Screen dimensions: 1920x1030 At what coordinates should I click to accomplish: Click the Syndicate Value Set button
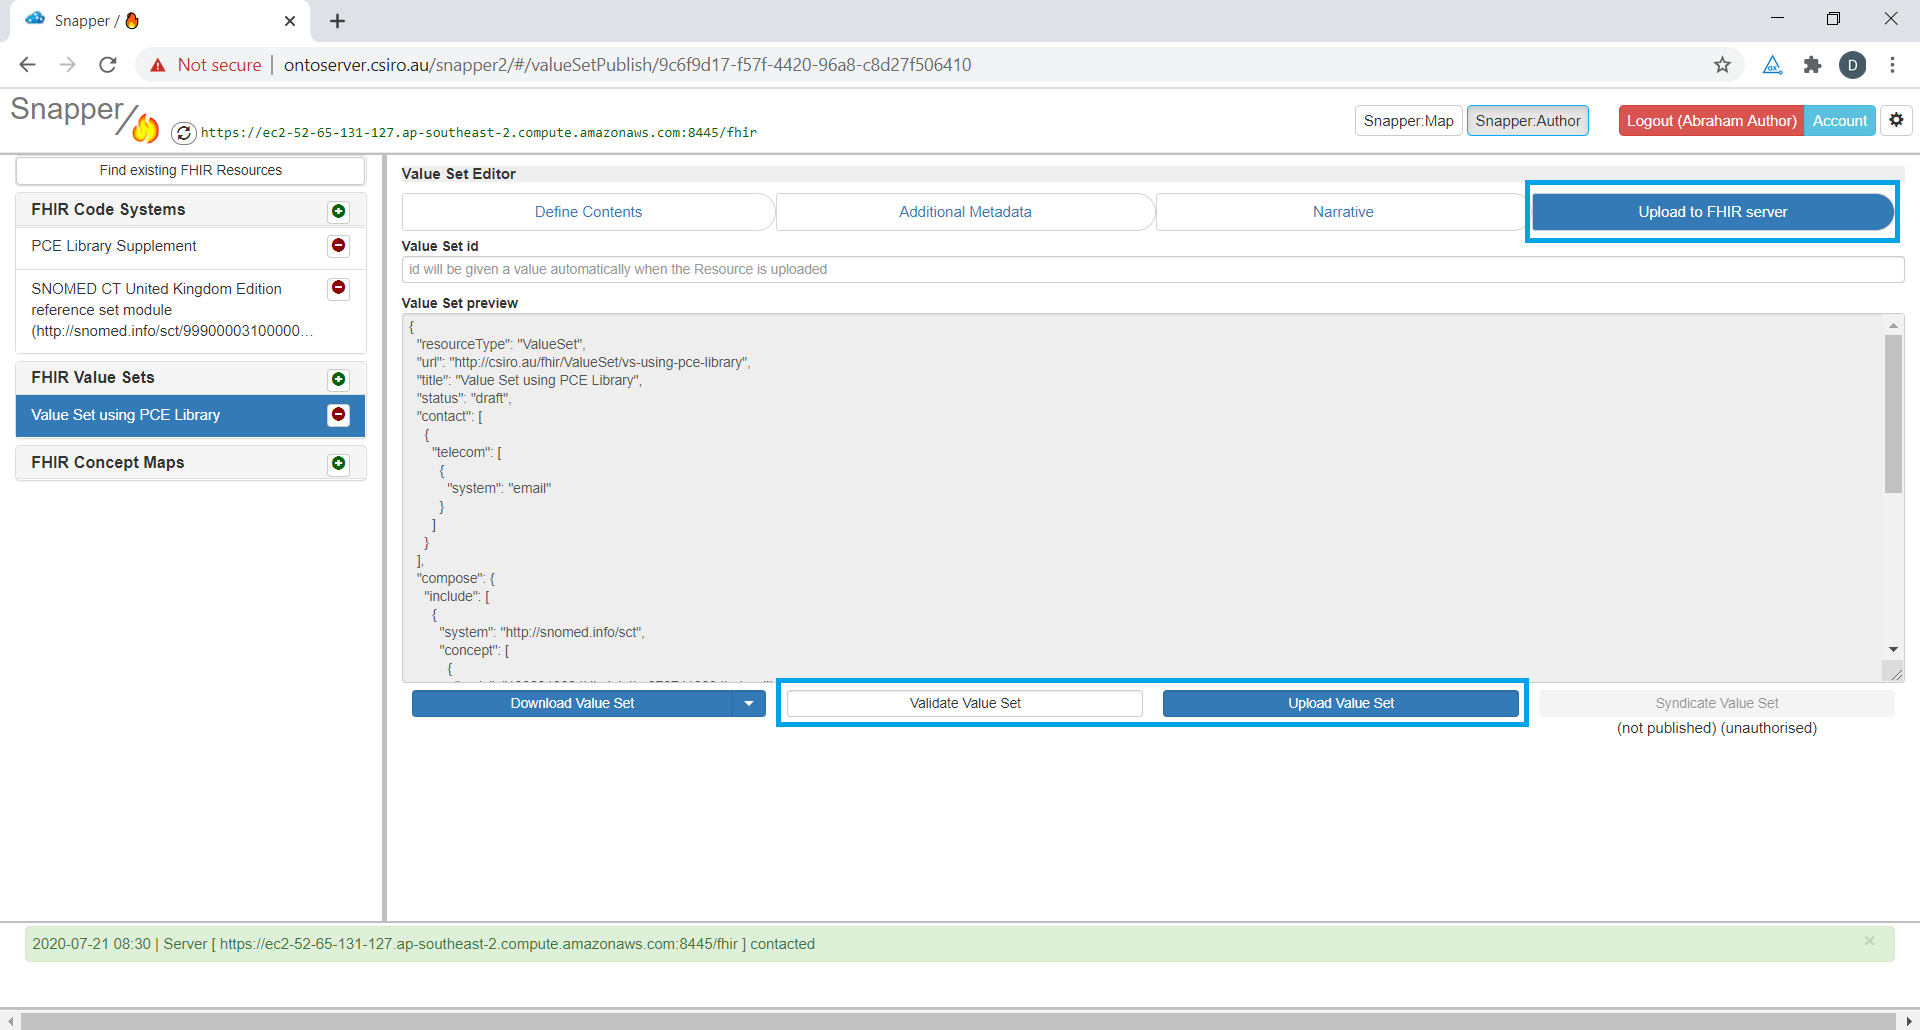tap(1716, 704)
